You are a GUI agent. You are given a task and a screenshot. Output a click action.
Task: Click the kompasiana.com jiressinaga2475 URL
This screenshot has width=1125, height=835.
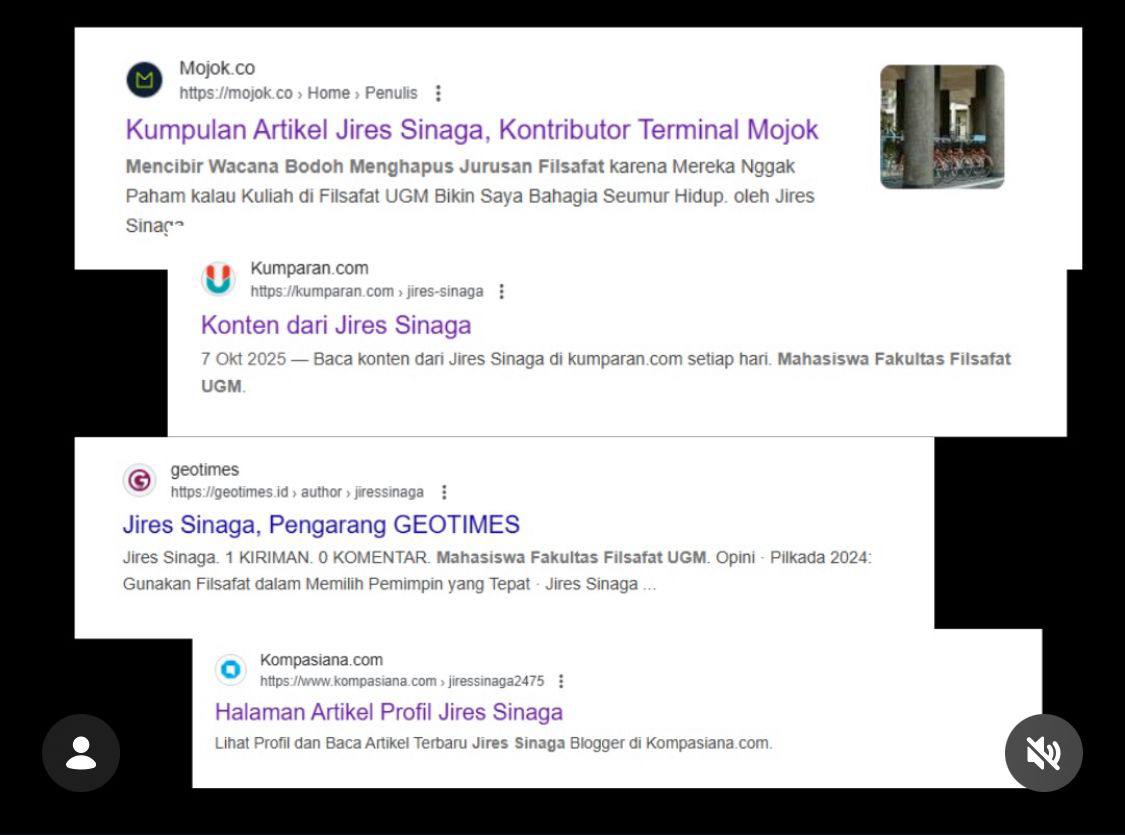click(402, 681)
